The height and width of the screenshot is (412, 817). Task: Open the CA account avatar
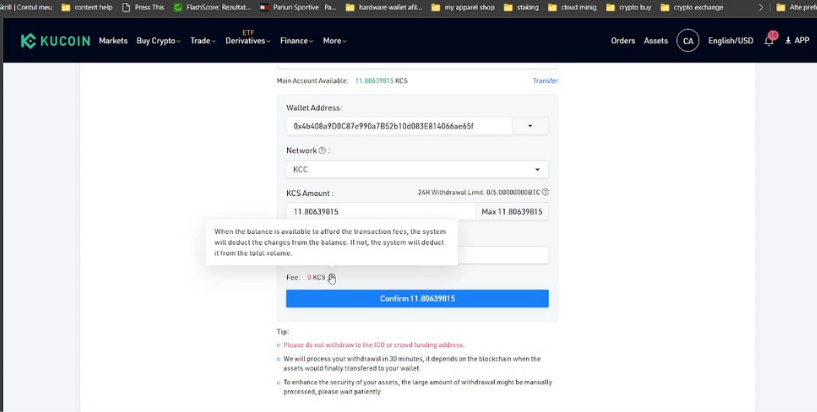(688, 41)
